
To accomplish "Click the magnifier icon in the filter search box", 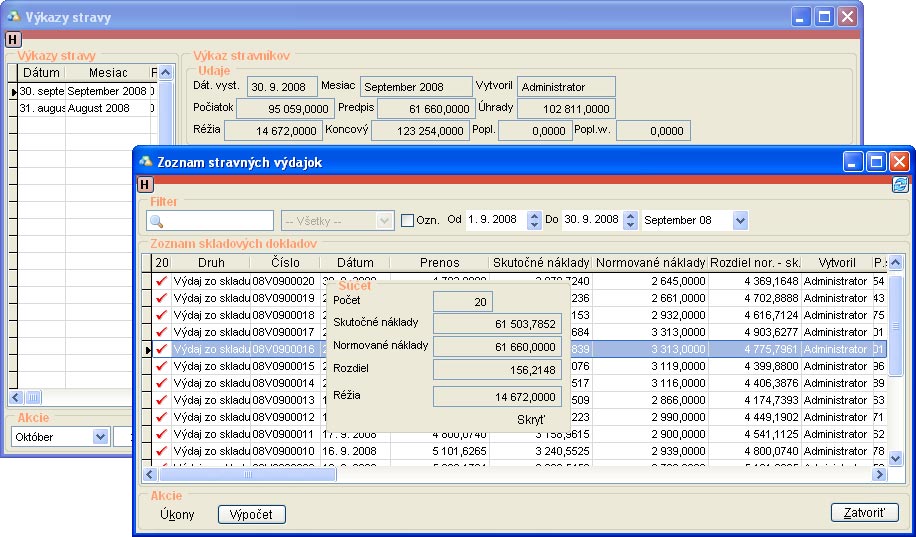I will (x=157, y=221).
